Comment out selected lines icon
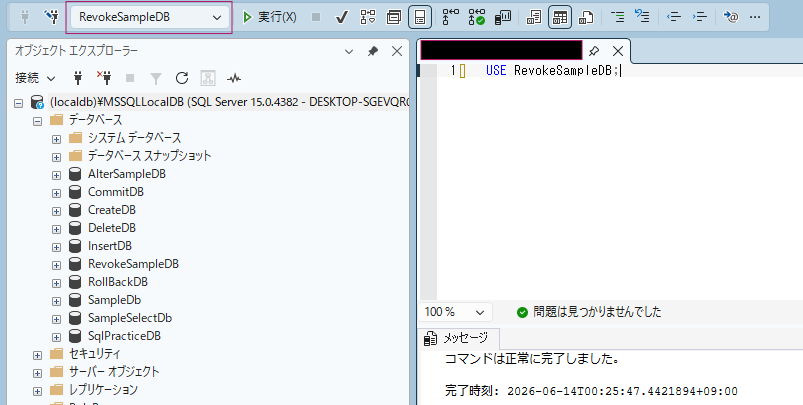Screen dimensions: 803x405 click(x=618, y=17)
